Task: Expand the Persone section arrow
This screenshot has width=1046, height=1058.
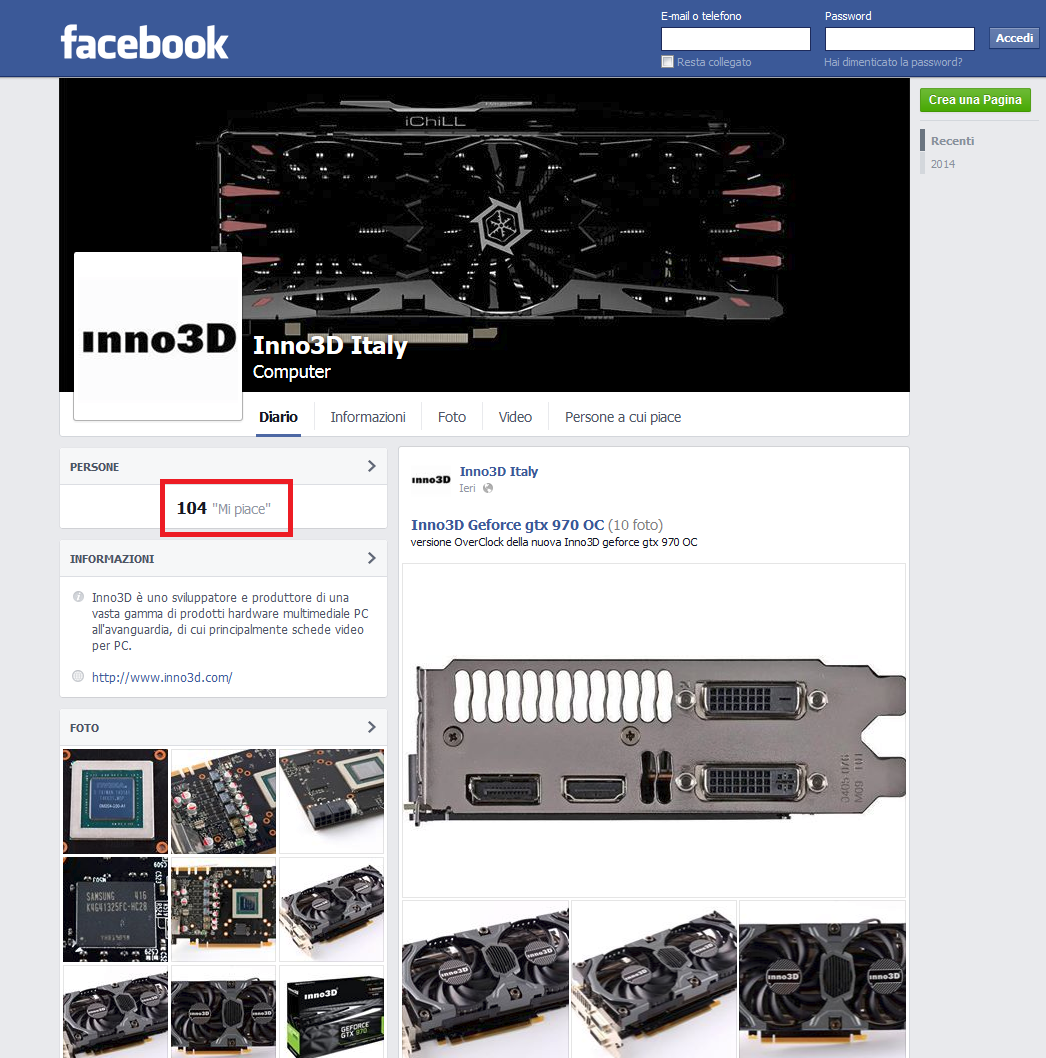Action: (371, 466)
